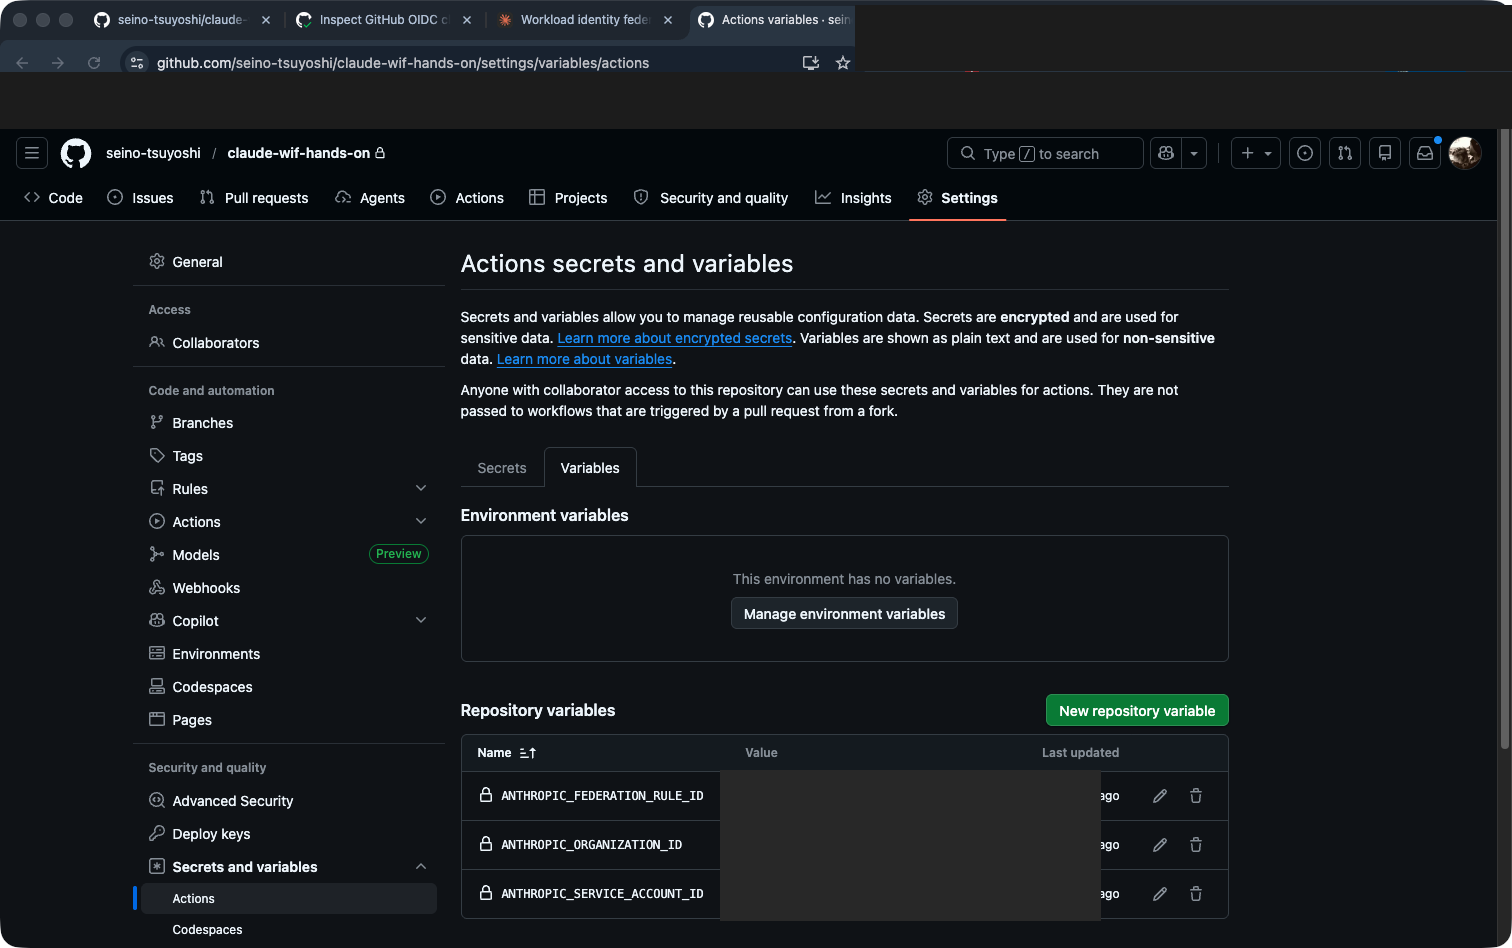Screen dimensions: 1512x948
Task: Open Models settings with Preview badge
Action: 289,555
